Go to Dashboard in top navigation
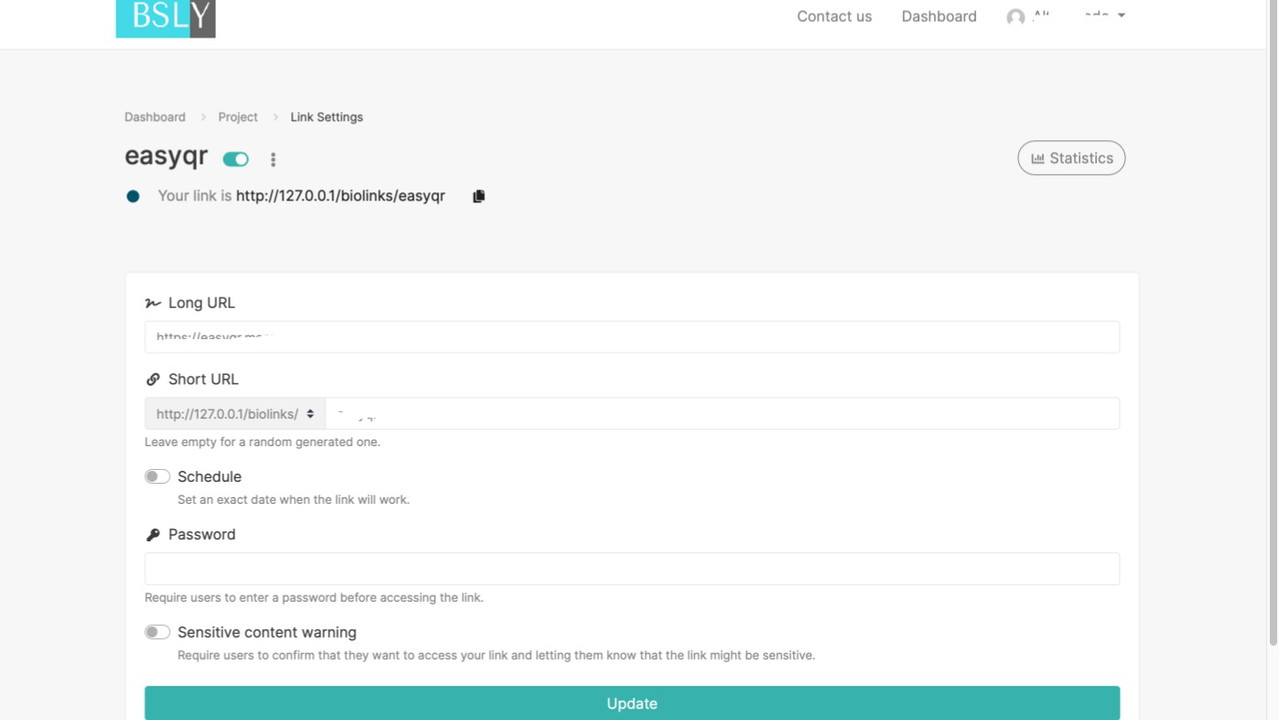 [939, 16]
